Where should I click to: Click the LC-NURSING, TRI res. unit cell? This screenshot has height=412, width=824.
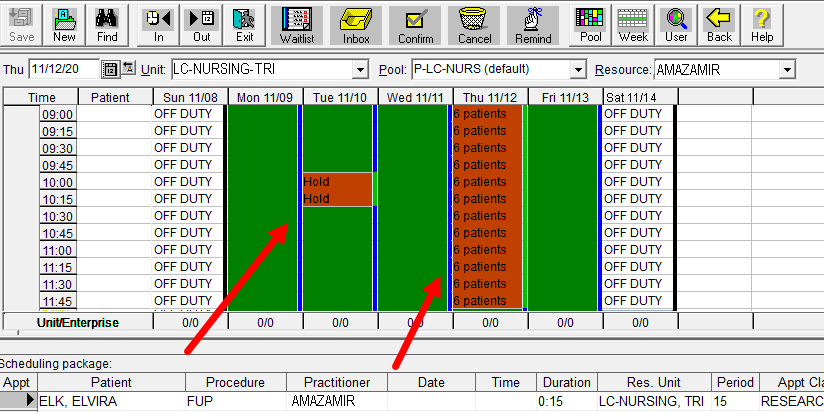click(x=655, y=401)
